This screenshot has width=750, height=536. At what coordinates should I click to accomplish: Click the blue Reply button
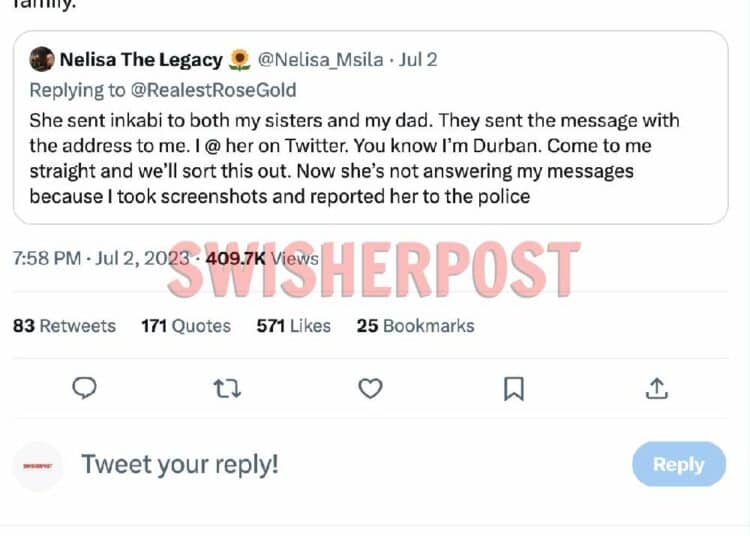(x=679, y=464)
